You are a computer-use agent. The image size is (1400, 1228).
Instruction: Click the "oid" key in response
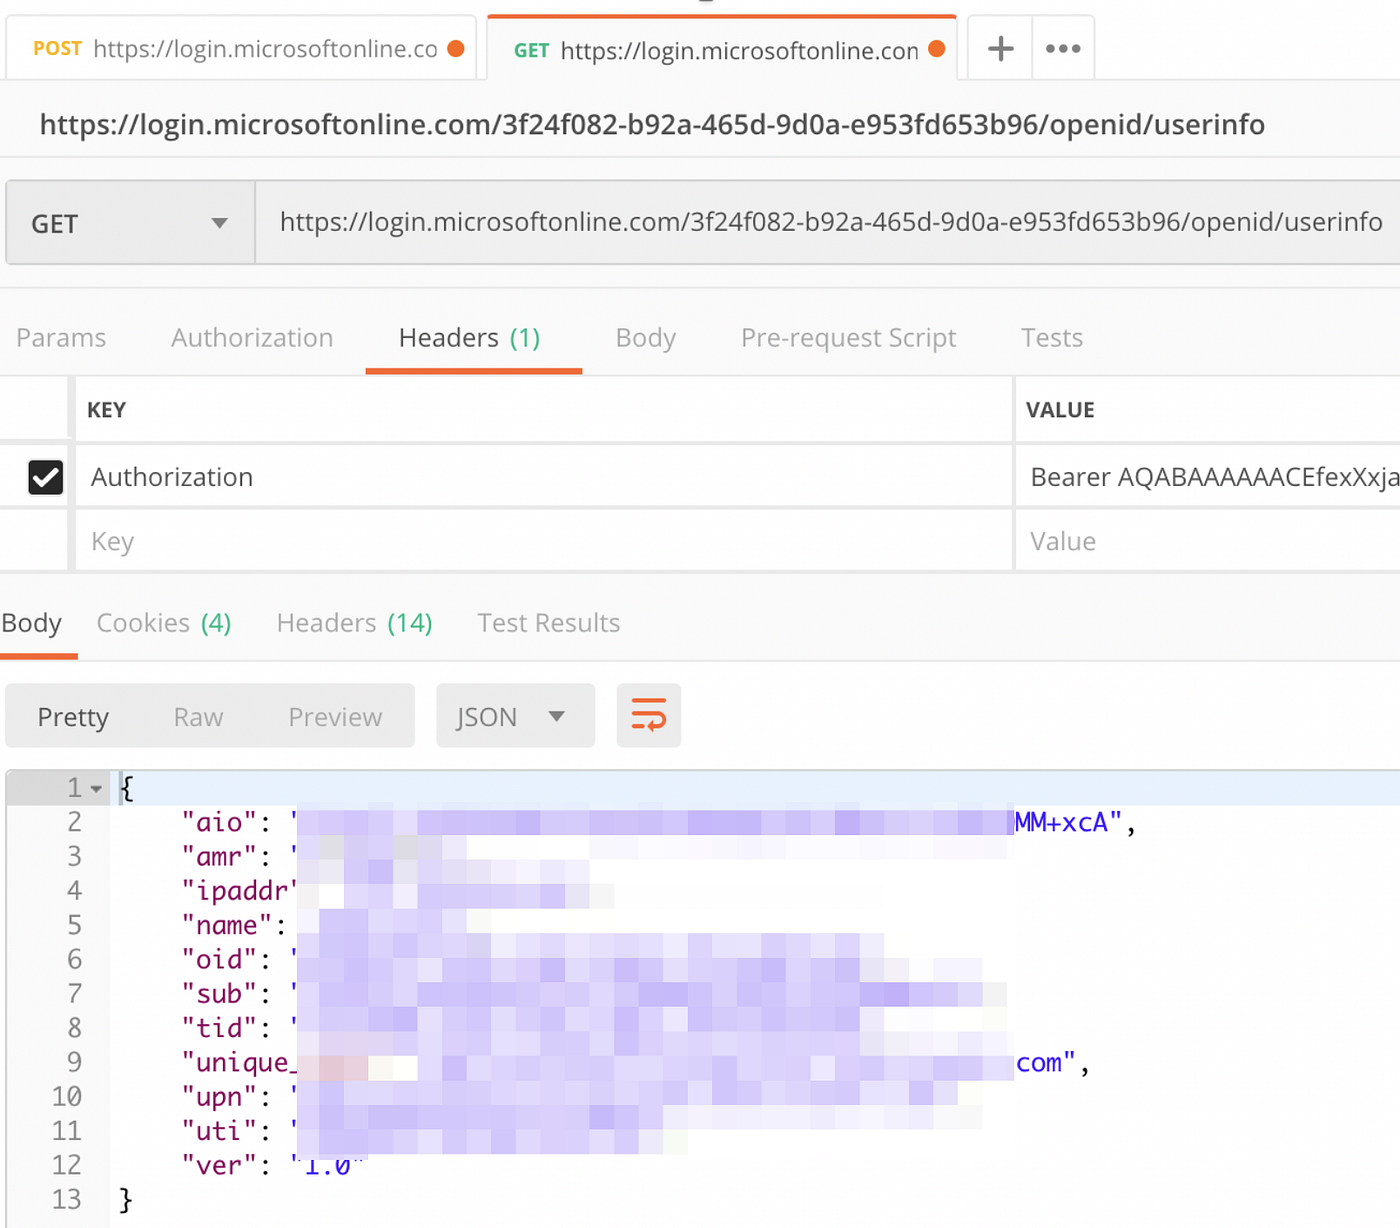(x=219, y=960)
